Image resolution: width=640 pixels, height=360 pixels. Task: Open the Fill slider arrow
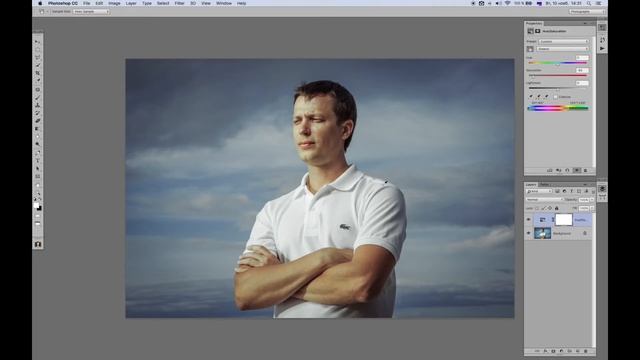tap(592, 208)
